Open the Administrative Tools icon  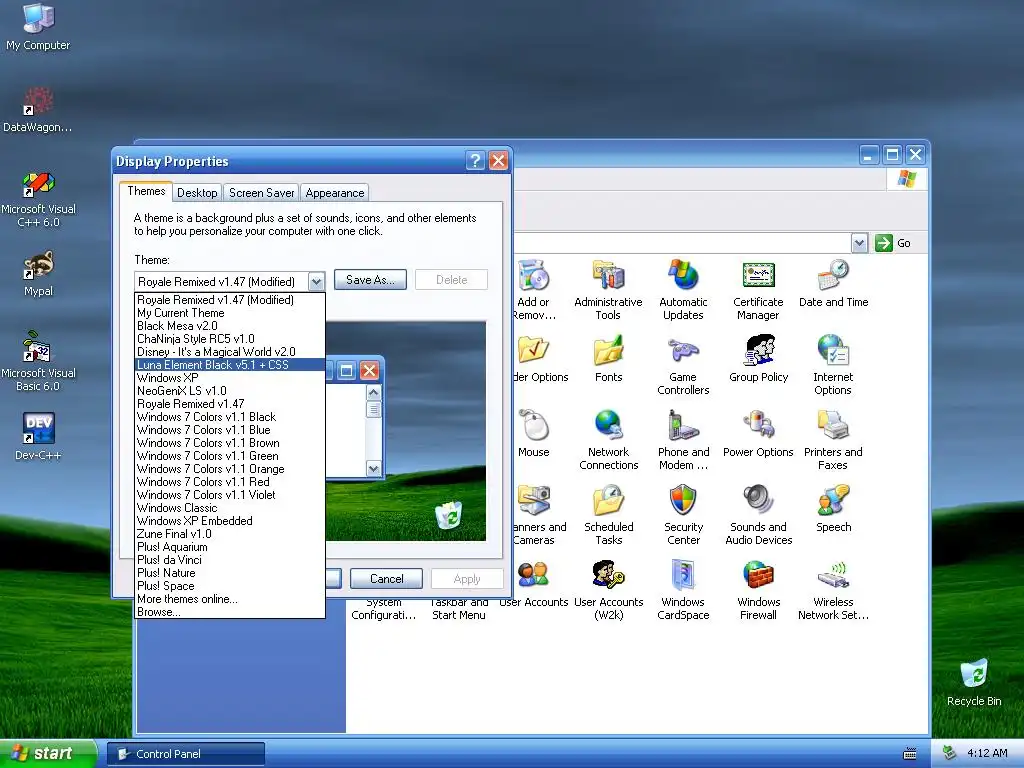pyautogui.click(x=608, y=290)
